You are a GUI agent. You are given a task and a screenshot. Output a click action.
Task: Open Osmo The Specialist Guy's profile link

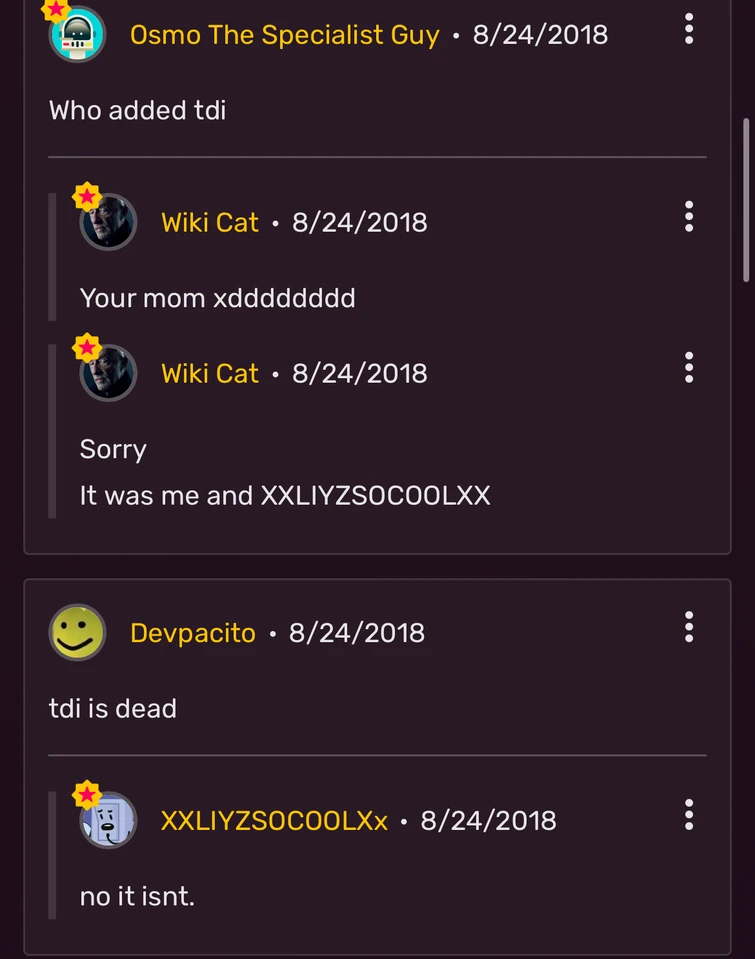pos(284,34)
